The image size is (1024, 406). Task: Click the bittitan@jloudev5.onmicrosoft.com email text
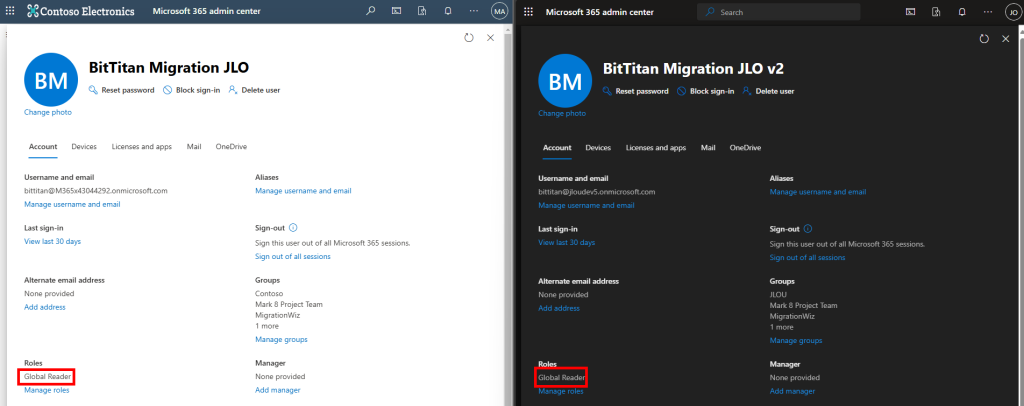coord(596,193)
